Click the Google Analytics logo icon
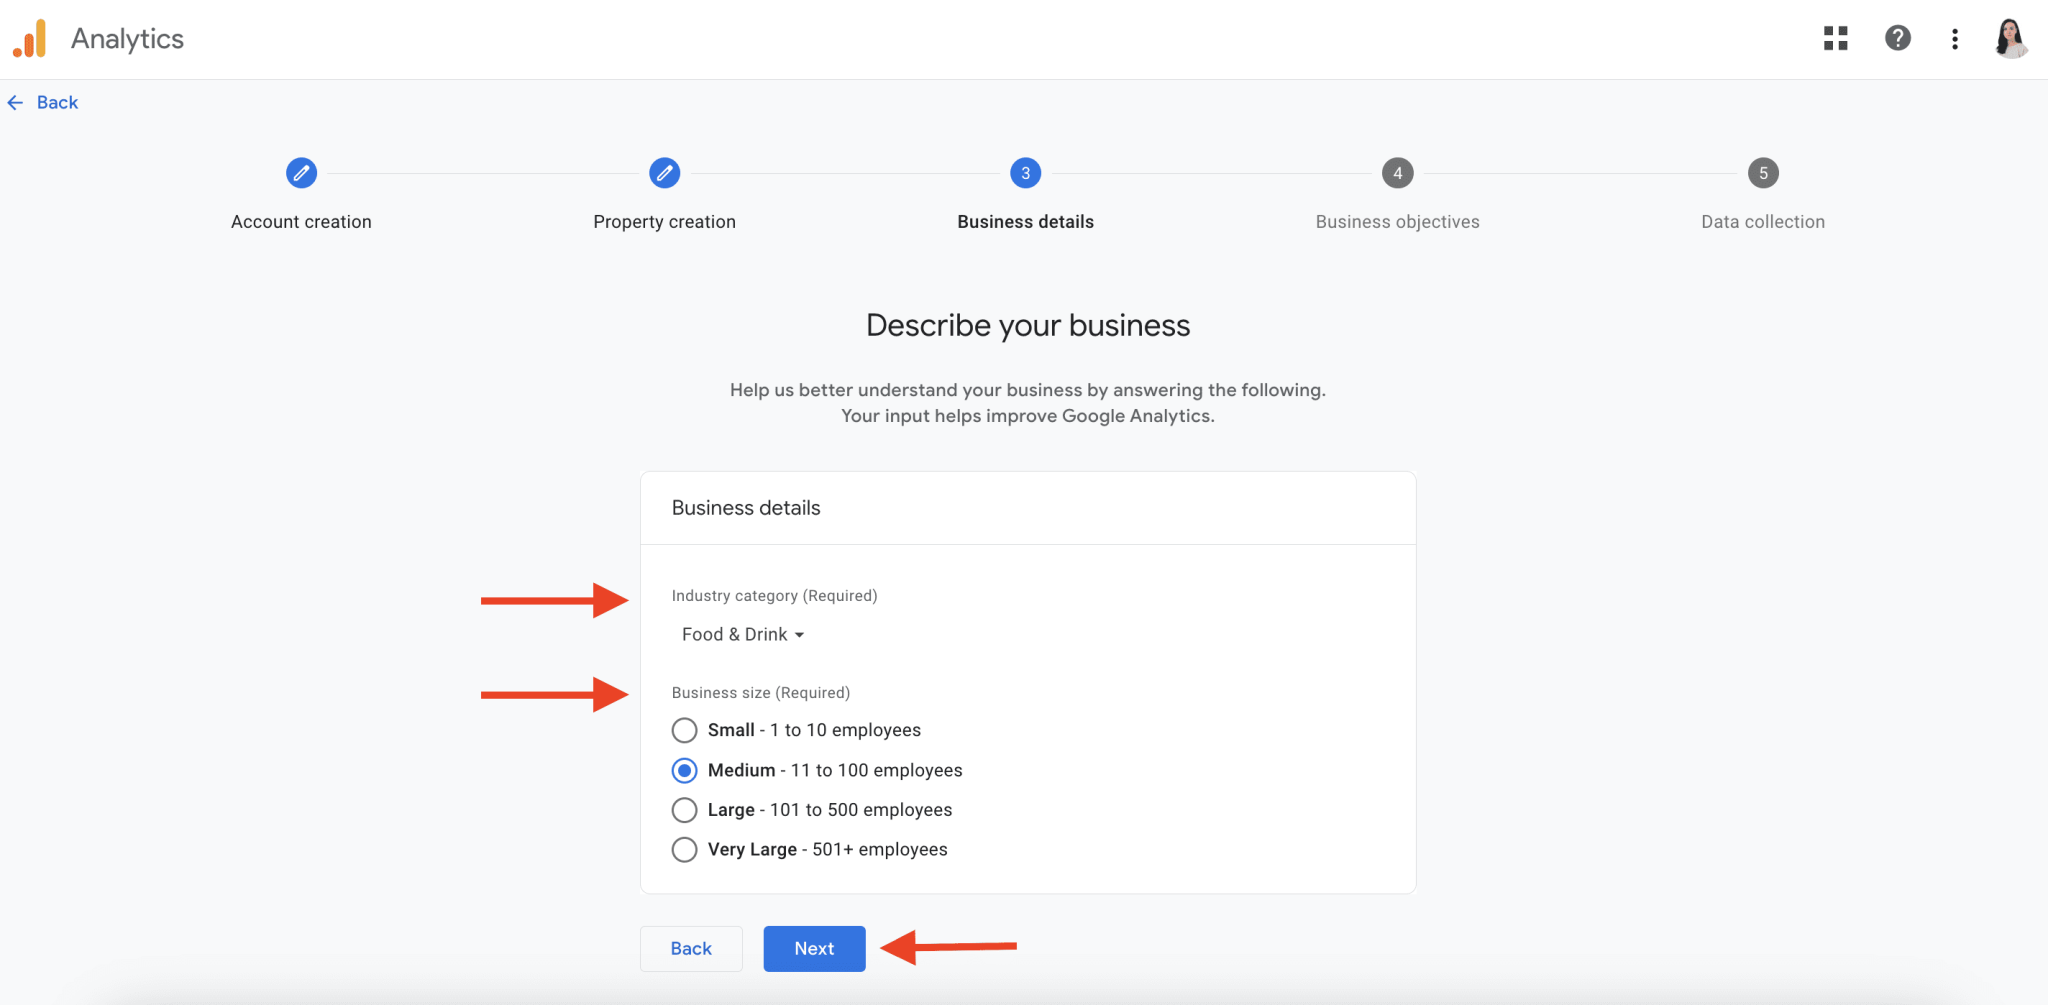The height and width of the screenshot is (1005, 2048). click(x=30, y=39)
